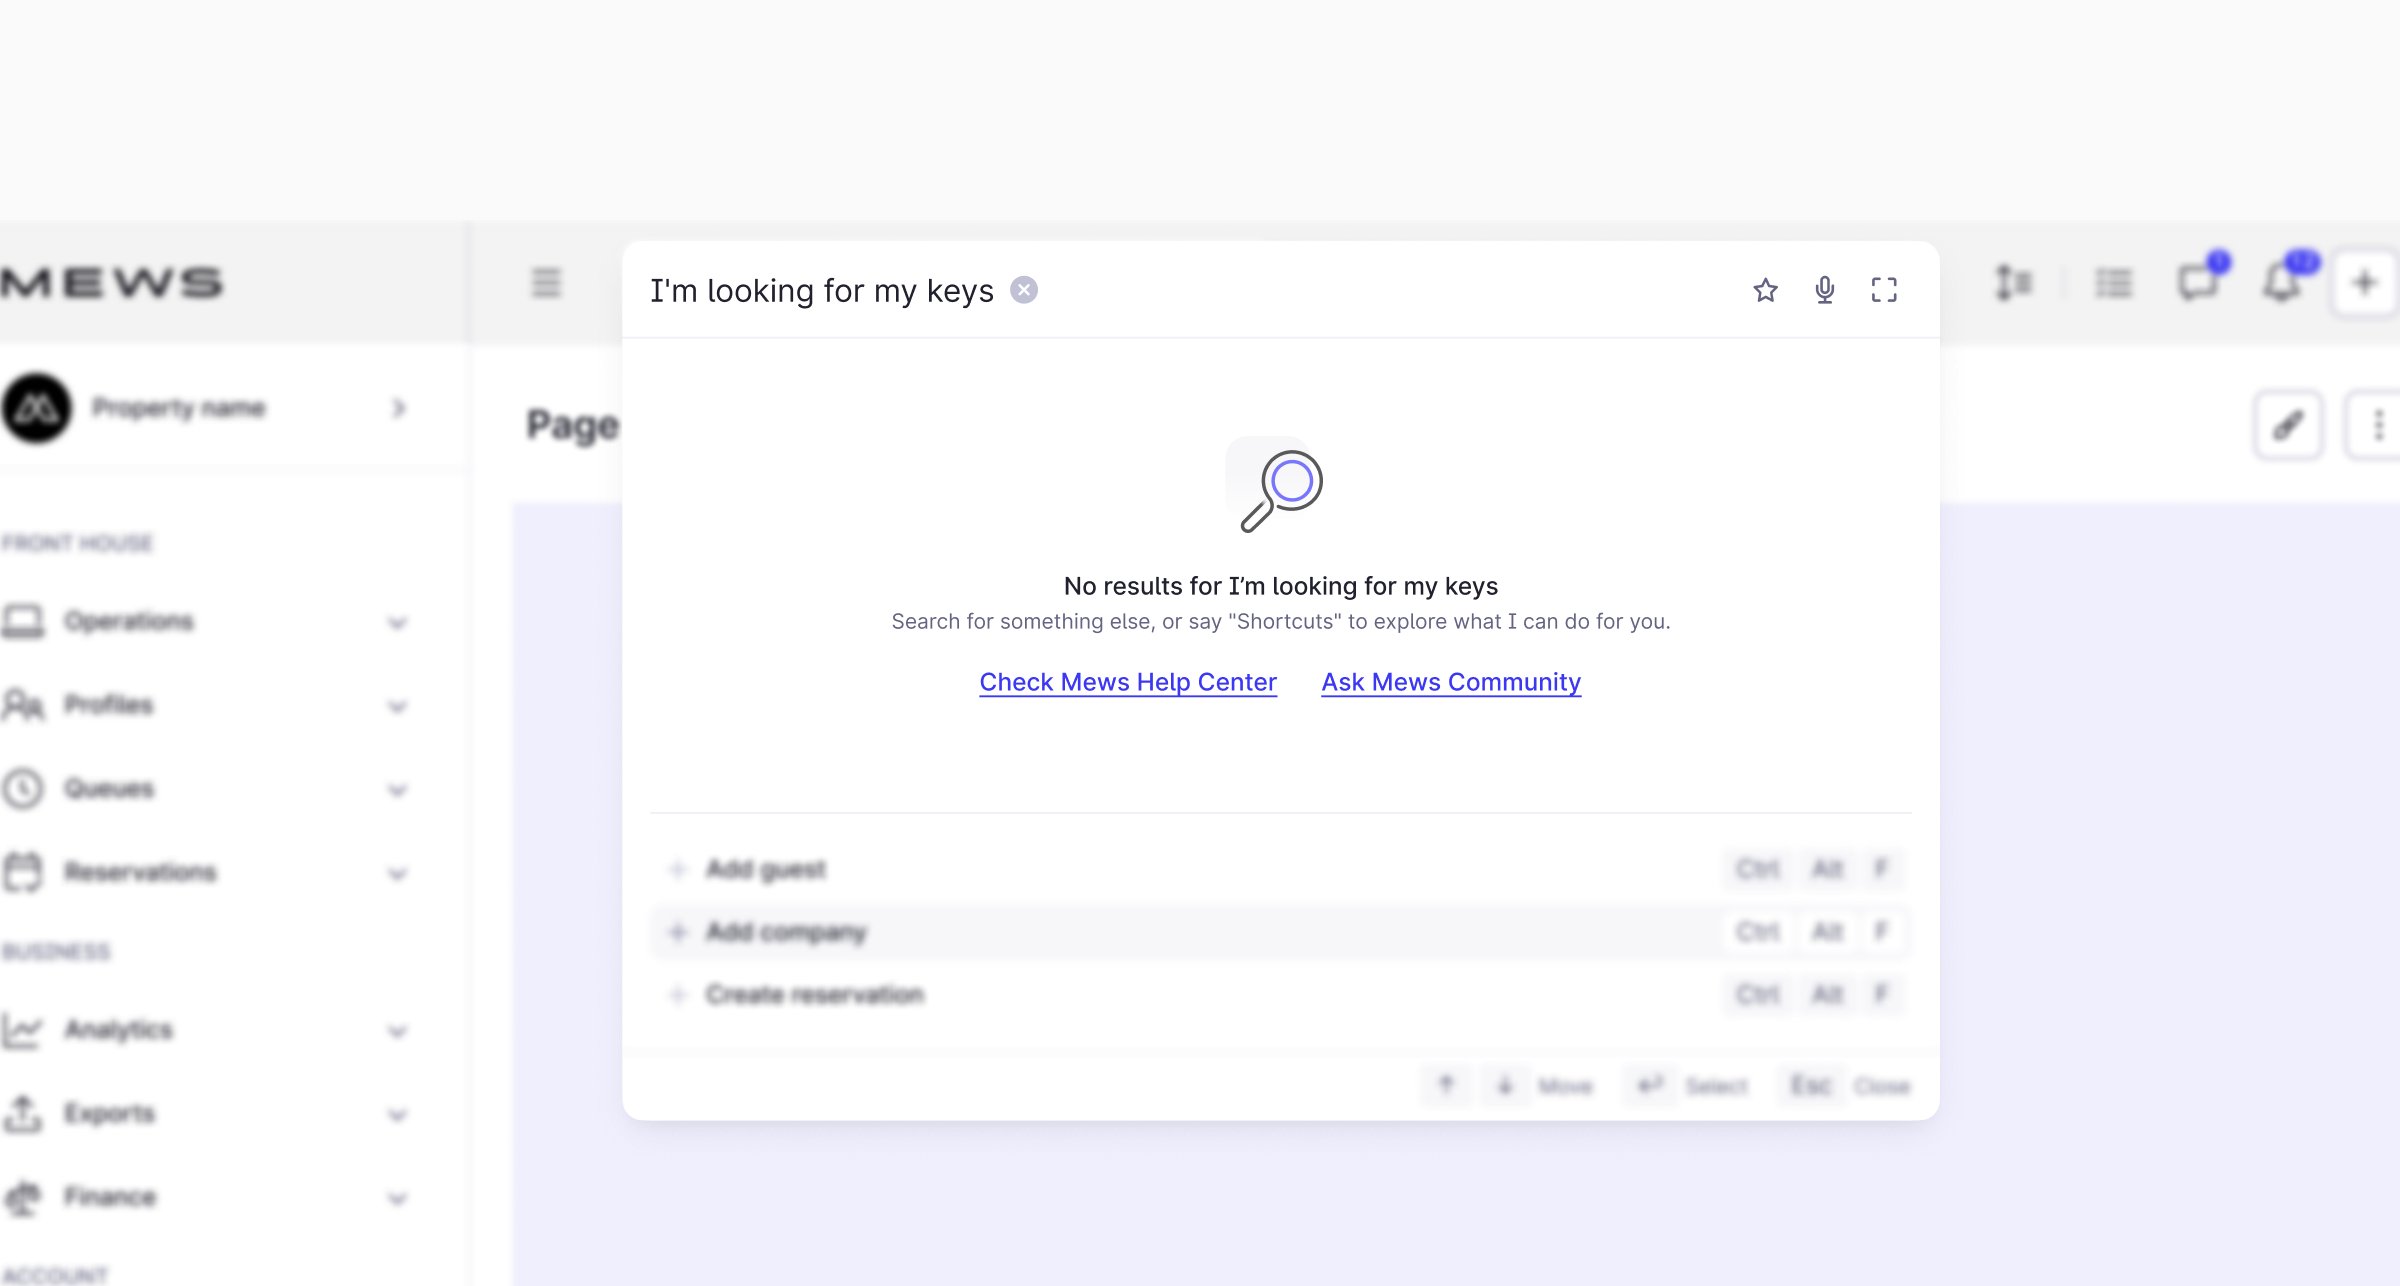This screenshot has height=1286, width=2400.
Task: Open the notifications bell
Action: pyautogui.click(x=2282, y=283)
